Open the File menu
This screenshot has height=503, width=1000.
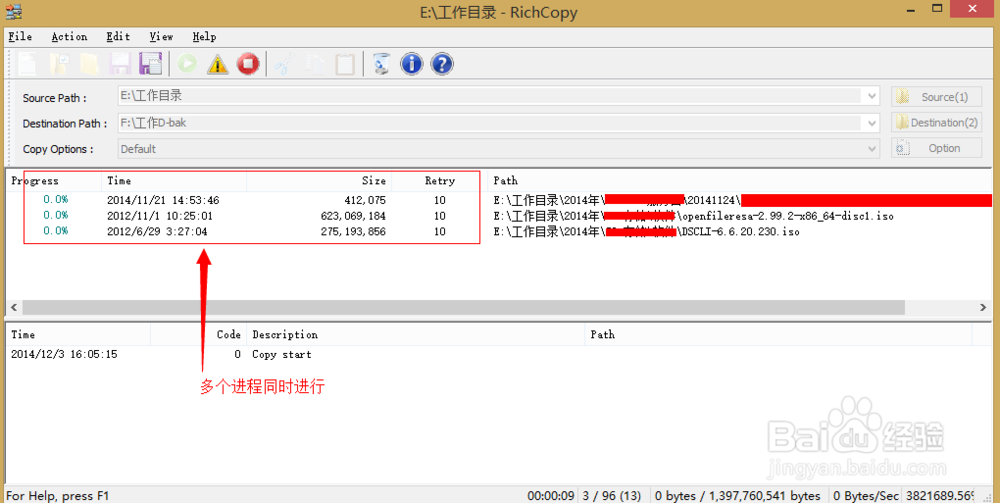coord(20,36)
